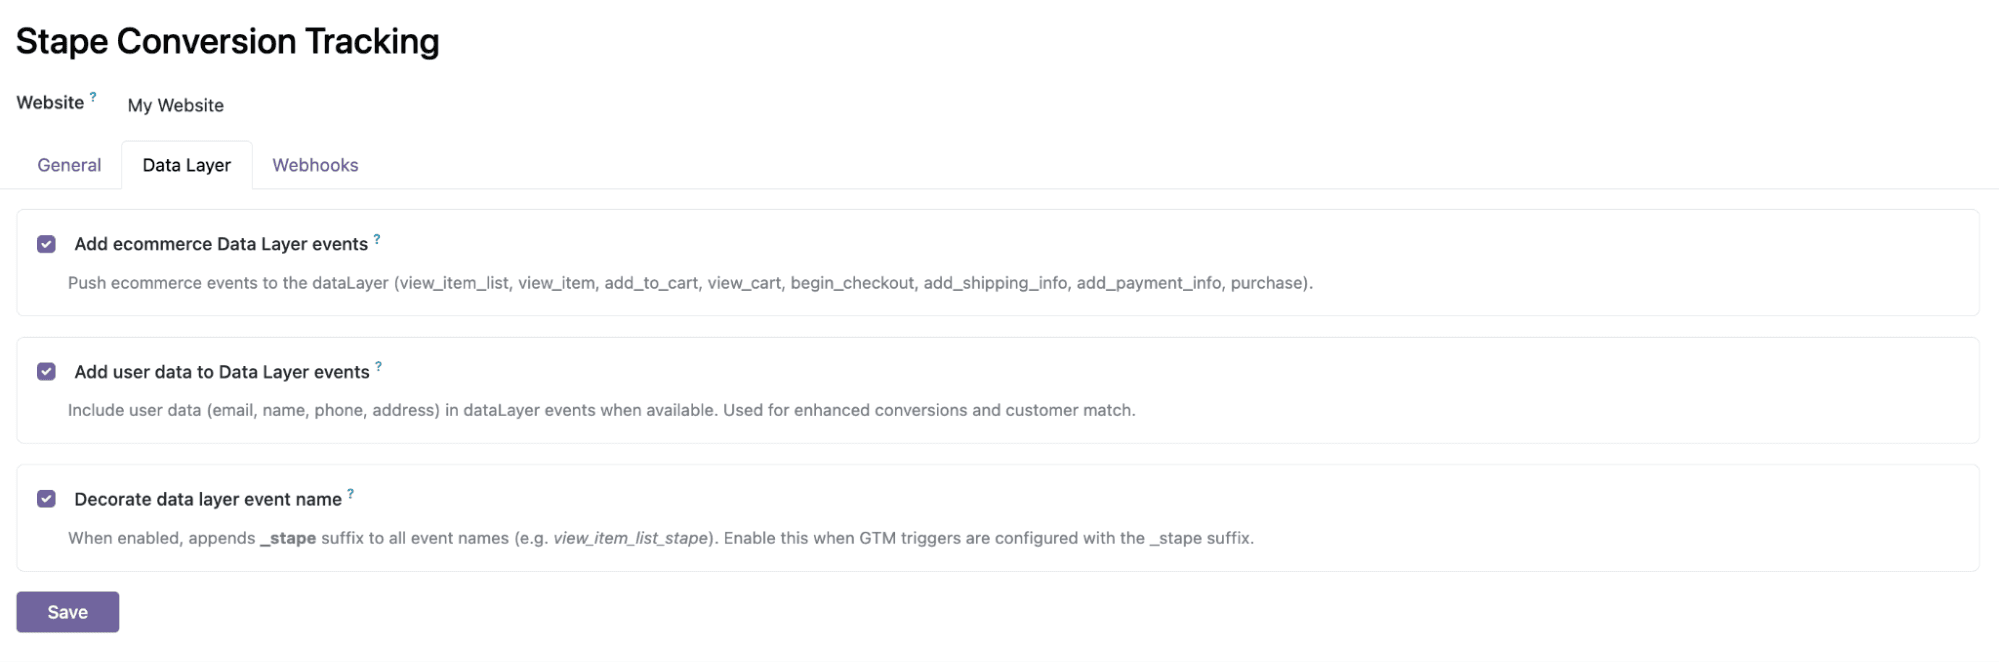Viewport: 1999px width, 663px height.
Task: Click the "Add ecommerce Data Layer events" label
Action: point(221,243)
